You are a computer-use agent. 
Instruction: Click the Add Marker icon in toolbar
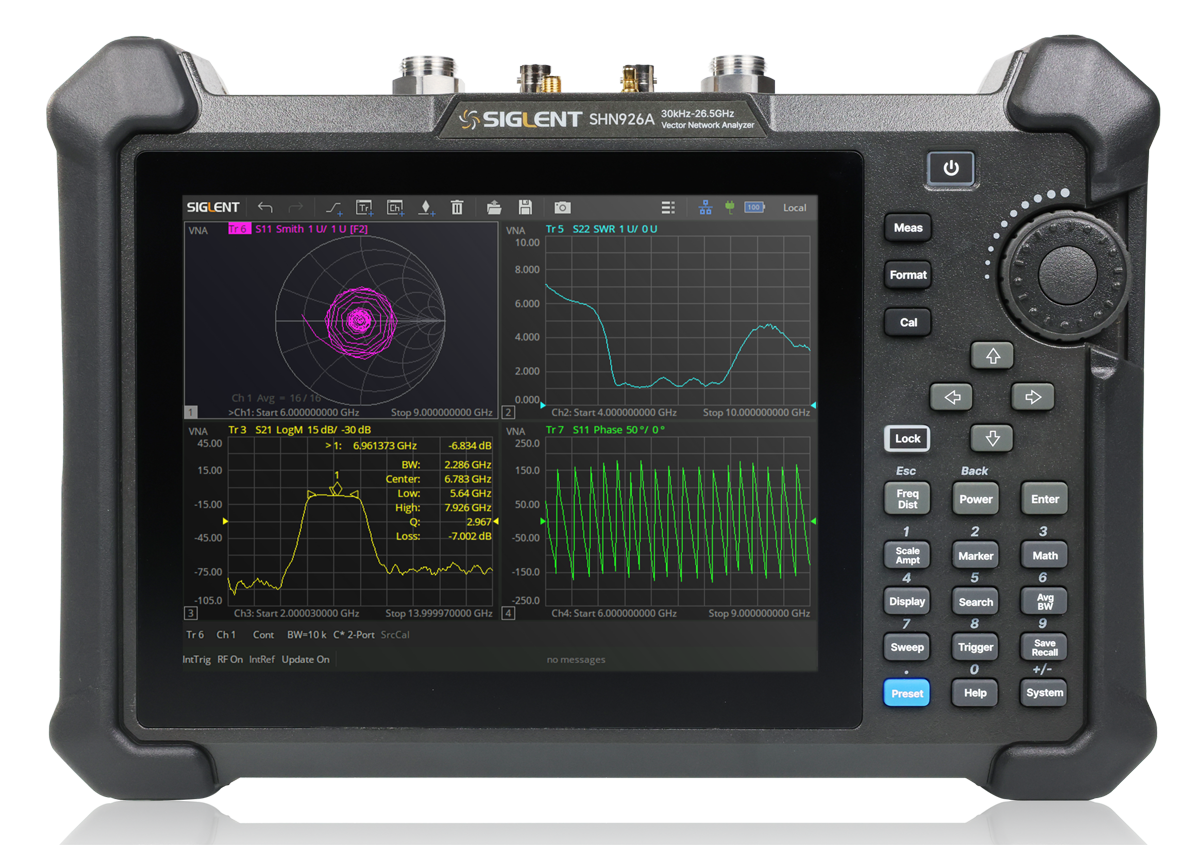pyautogui.click(x=426, y=207)
